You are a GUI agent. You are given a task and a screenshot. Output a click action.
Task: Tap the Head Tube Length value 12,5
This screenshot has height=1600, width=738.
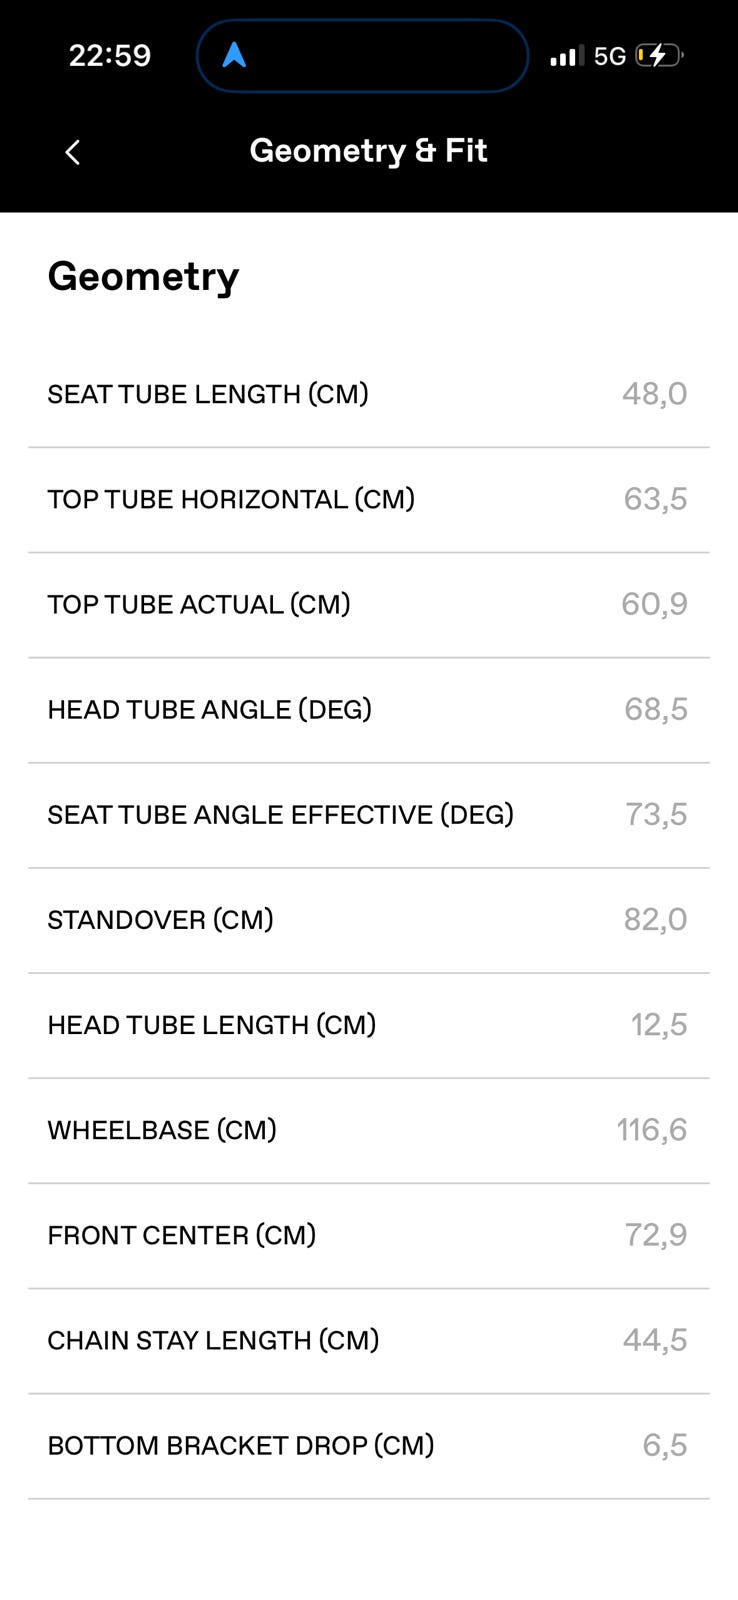659,1025
